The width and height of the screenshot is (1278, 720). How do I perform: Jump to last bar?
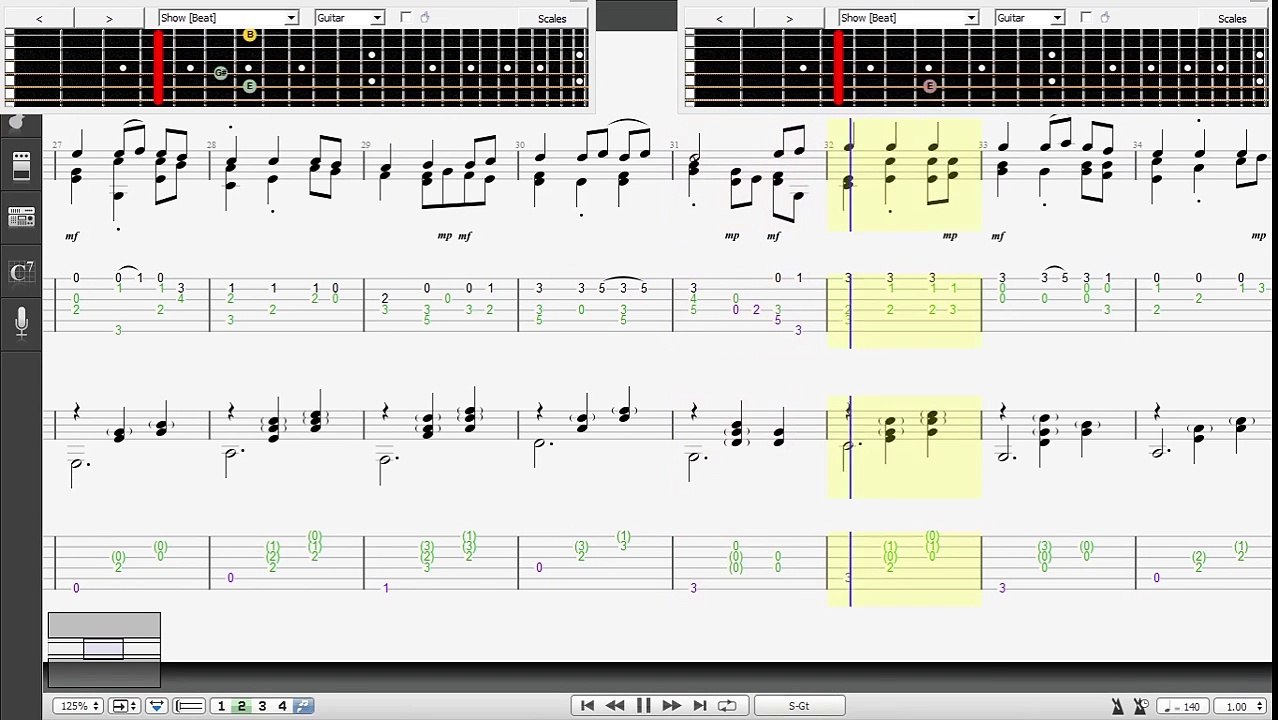(x=699, y=706)
